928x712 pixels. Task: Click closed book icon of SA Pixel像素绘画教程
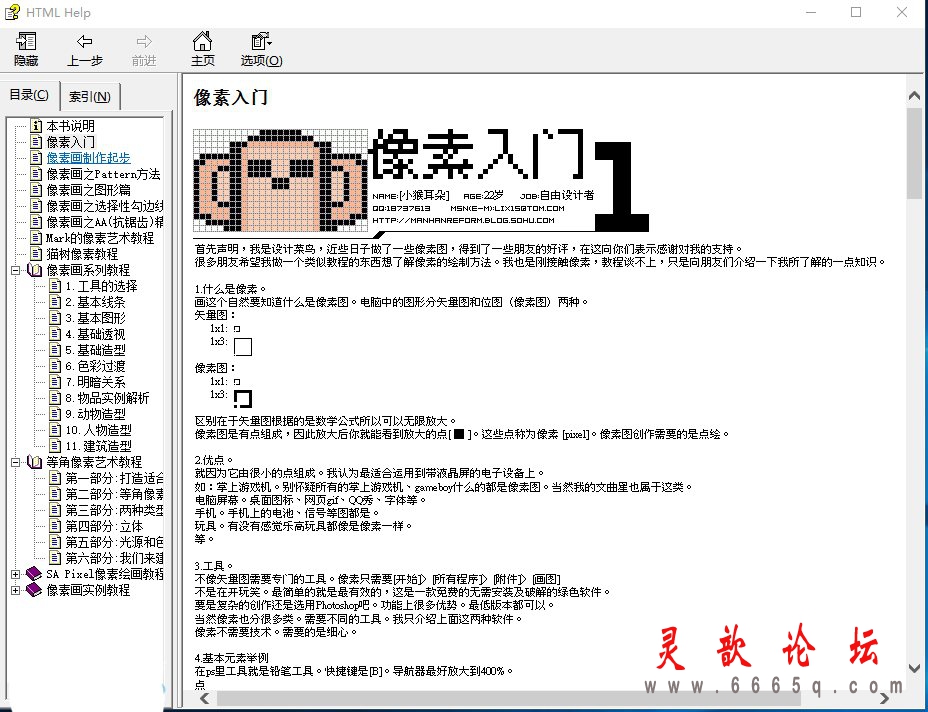(x=34, y=574)
